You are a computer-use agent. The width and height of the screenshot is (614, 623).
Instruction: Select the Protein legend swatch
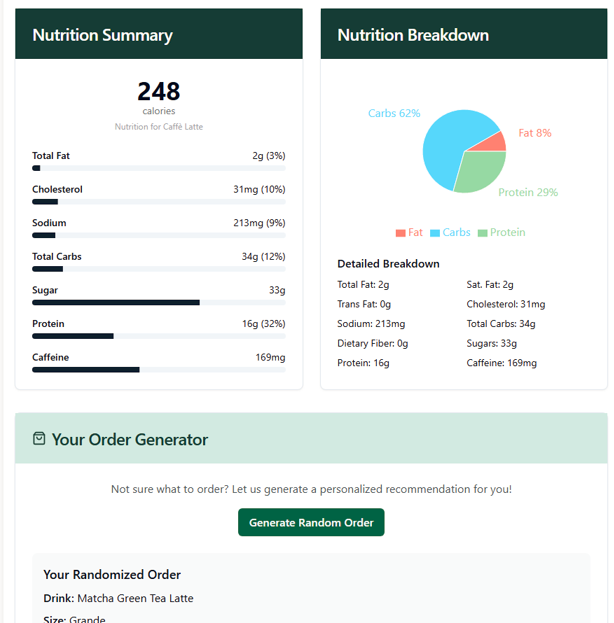coord(482,233)
